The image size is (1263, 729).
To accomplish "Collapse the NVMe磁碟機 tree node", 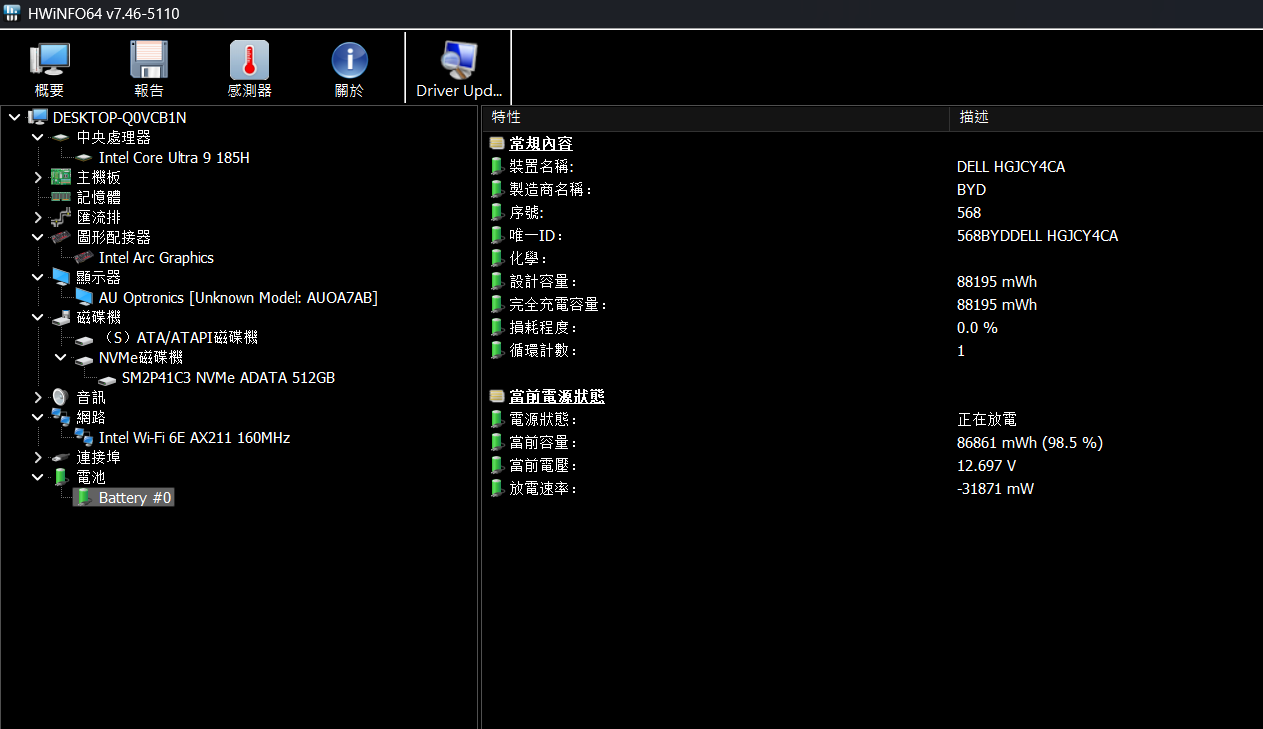I will (61, 357).
